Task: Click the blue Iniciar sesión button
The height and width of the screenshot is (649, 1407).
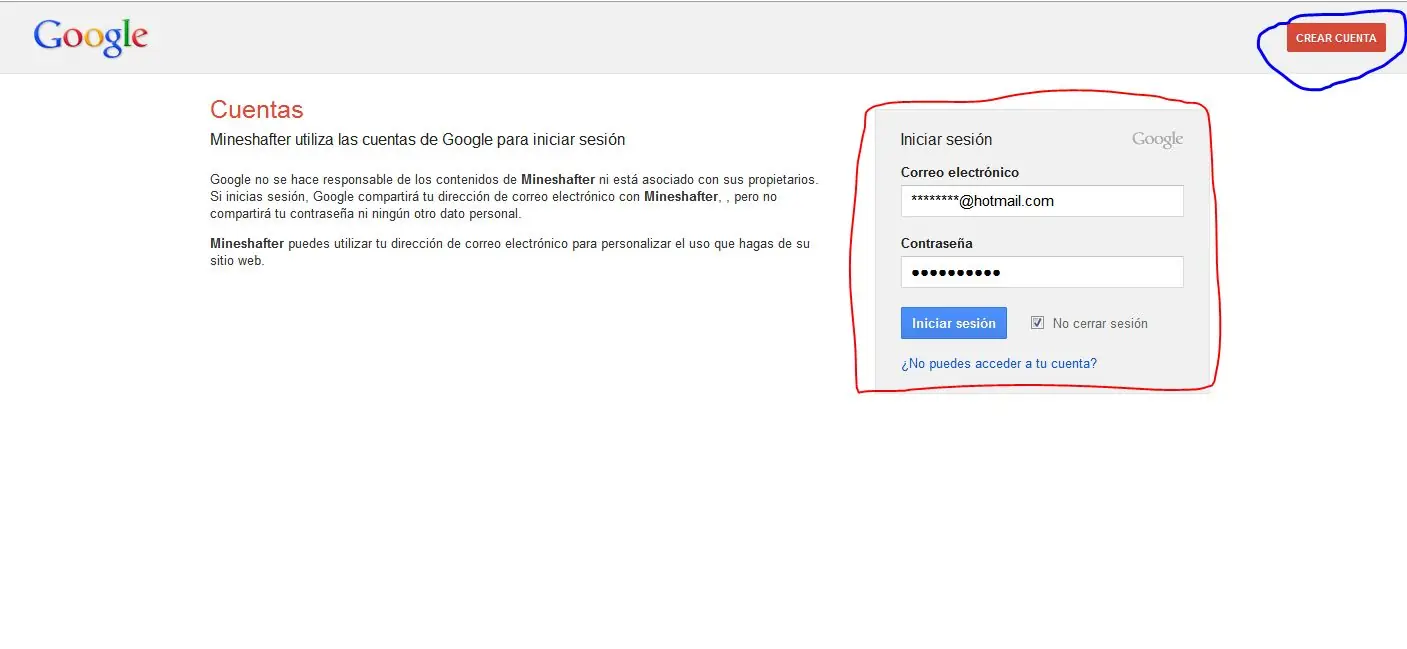Action: coord(954,323)
